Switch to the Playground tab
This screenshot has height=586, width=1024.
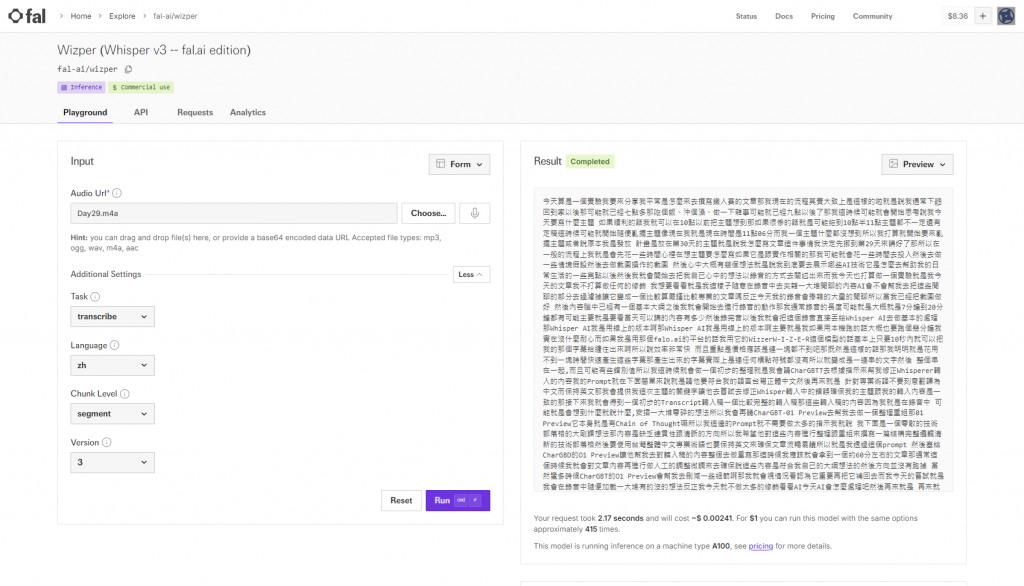85,112
